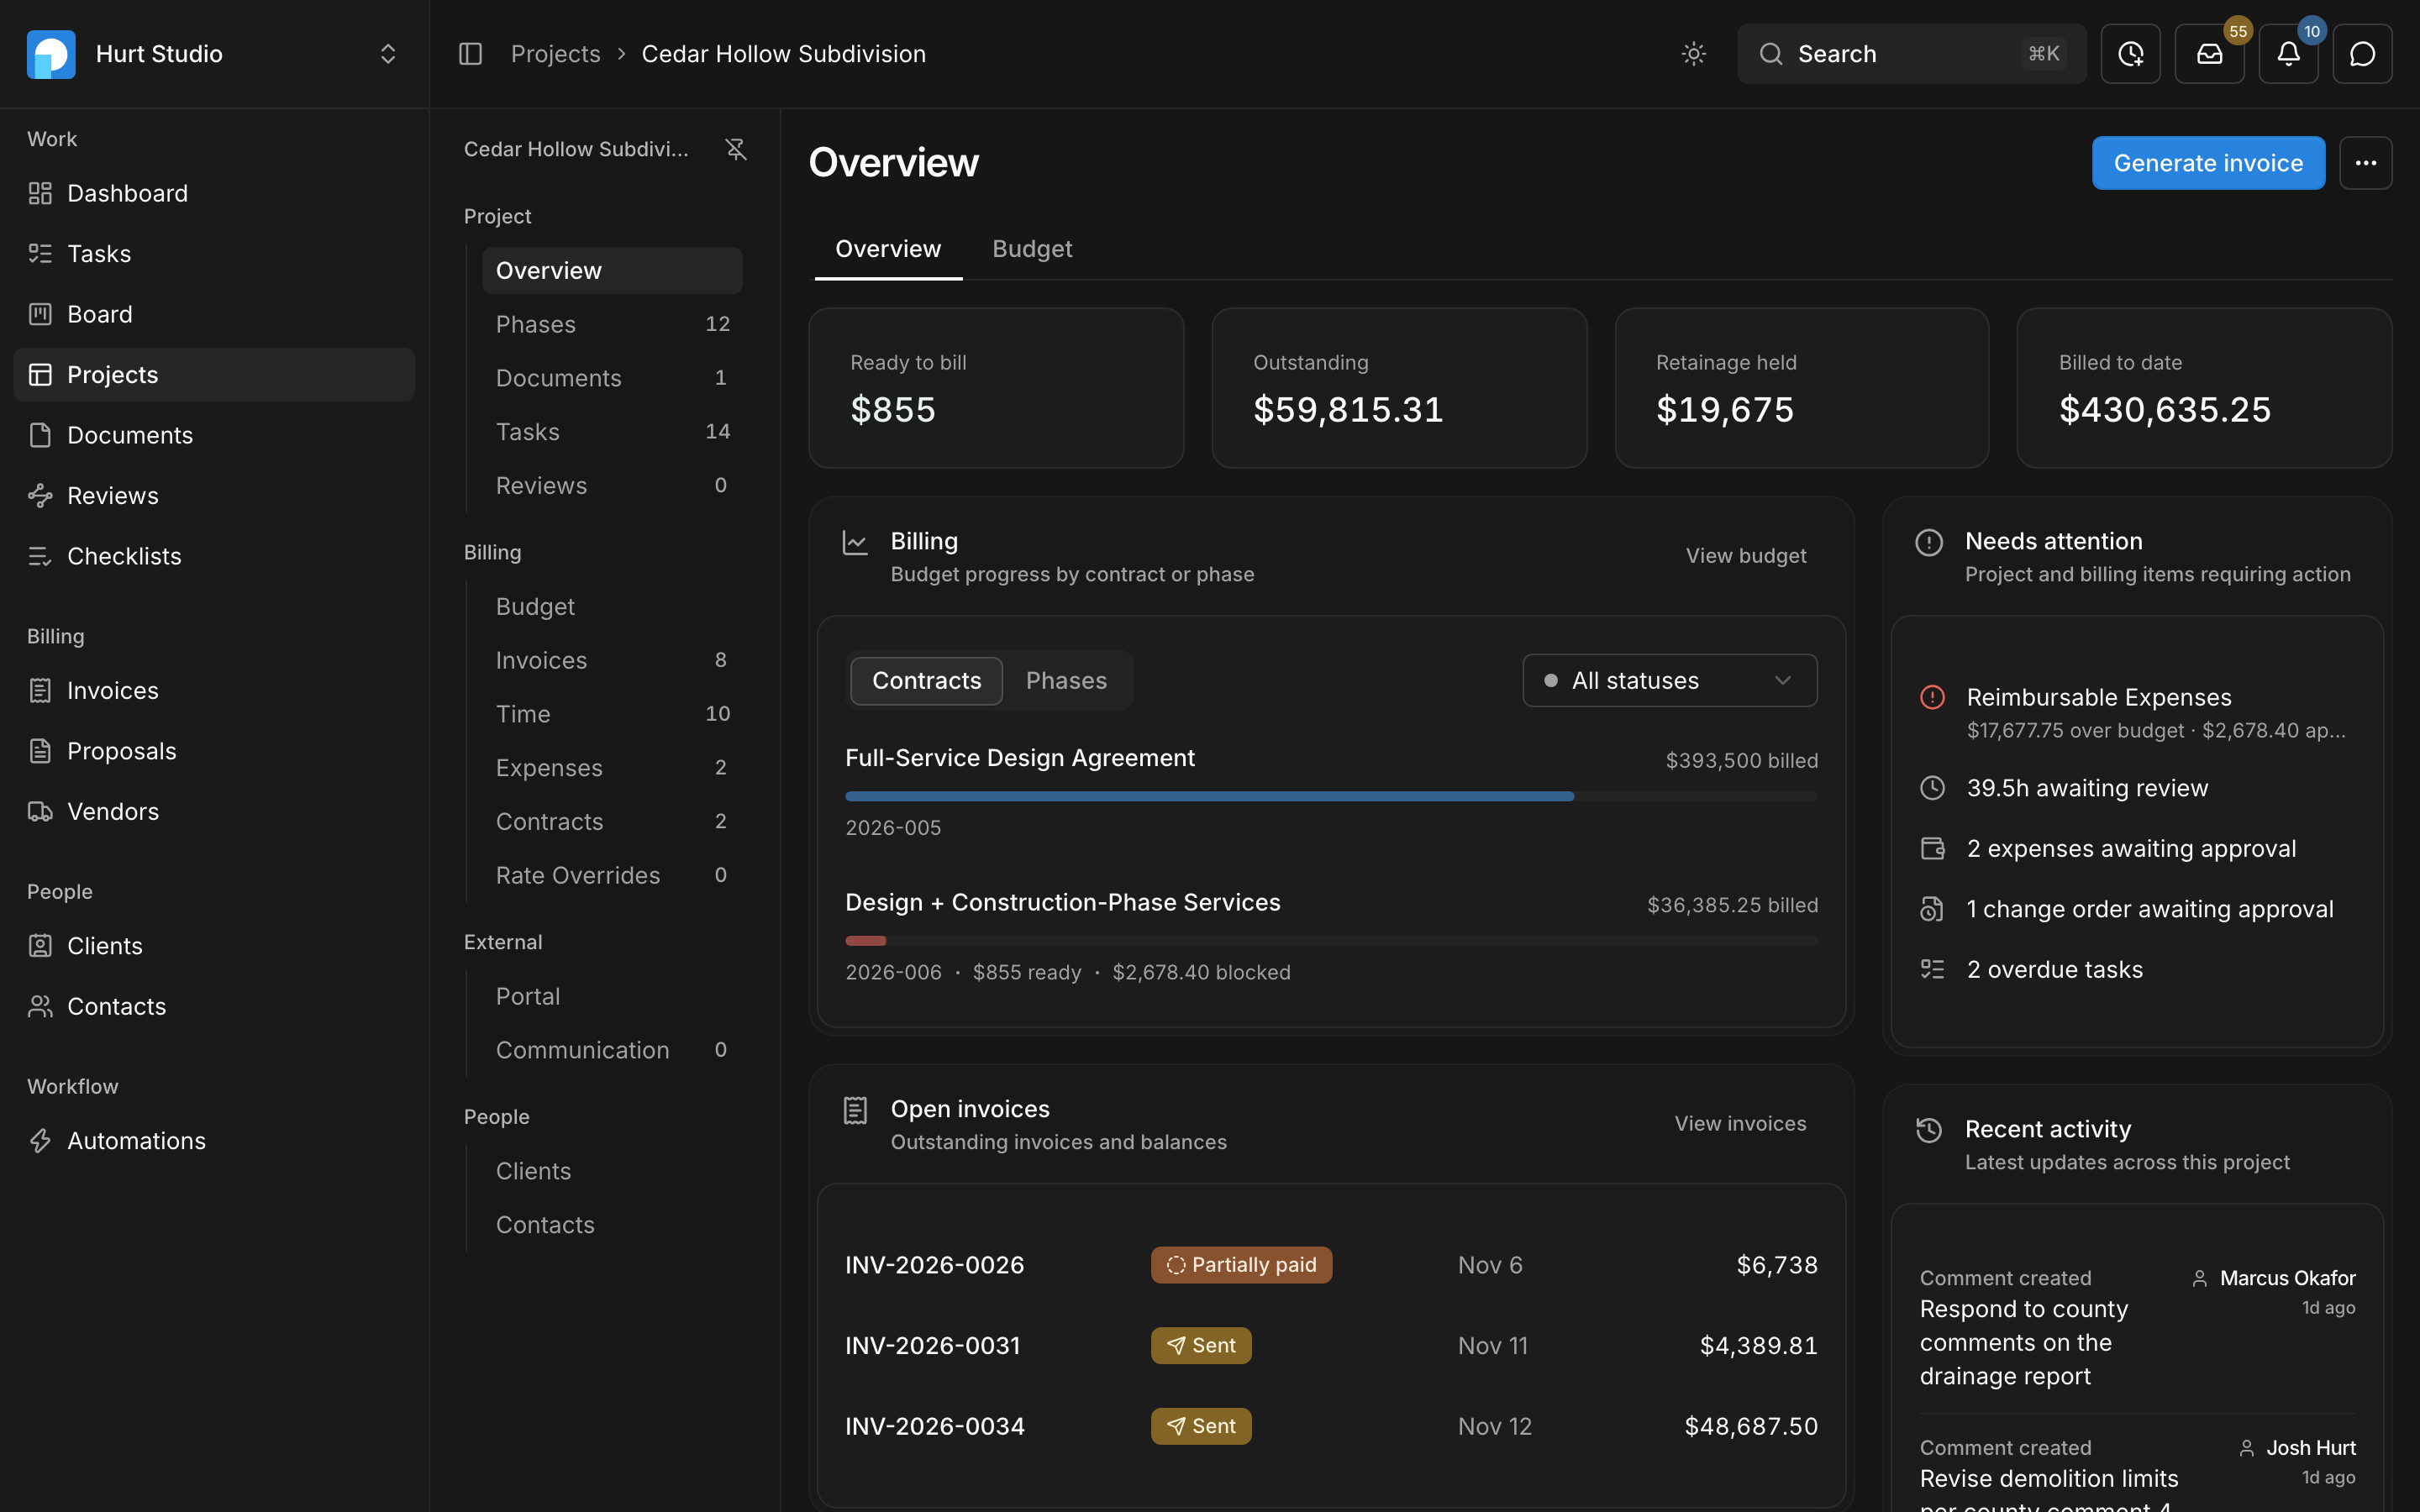Click Generate invoice button
This screenshot has height=1512, width=2420.
[2208, 163]
